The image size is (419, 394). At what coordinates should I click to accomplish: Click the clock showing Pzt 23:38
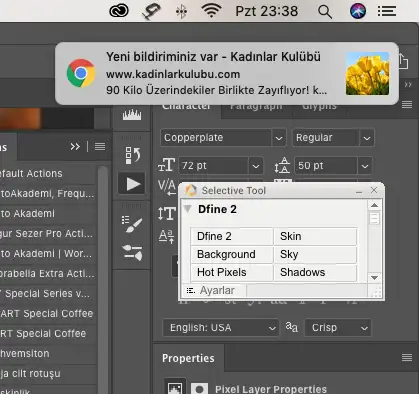click(x=267, y=11)
